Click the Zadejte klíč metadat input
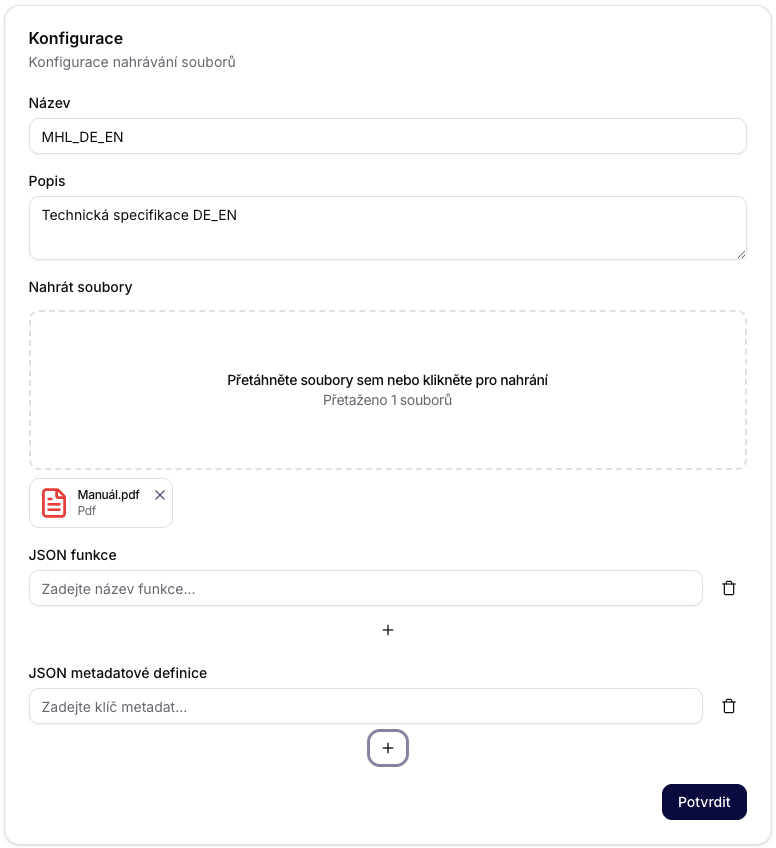Viewport: 776px width, 848px height. (x=365, y=706)
